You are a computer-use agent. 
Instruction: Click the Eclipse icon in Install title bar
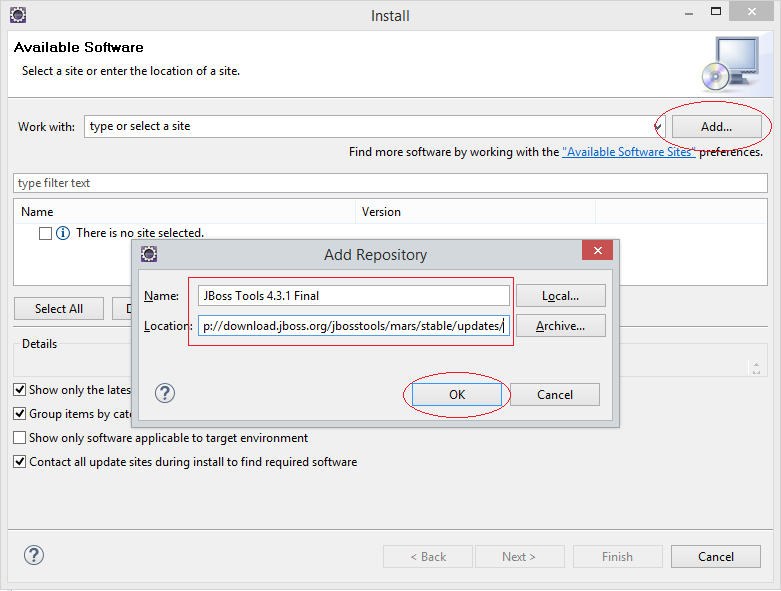[18, 15]
